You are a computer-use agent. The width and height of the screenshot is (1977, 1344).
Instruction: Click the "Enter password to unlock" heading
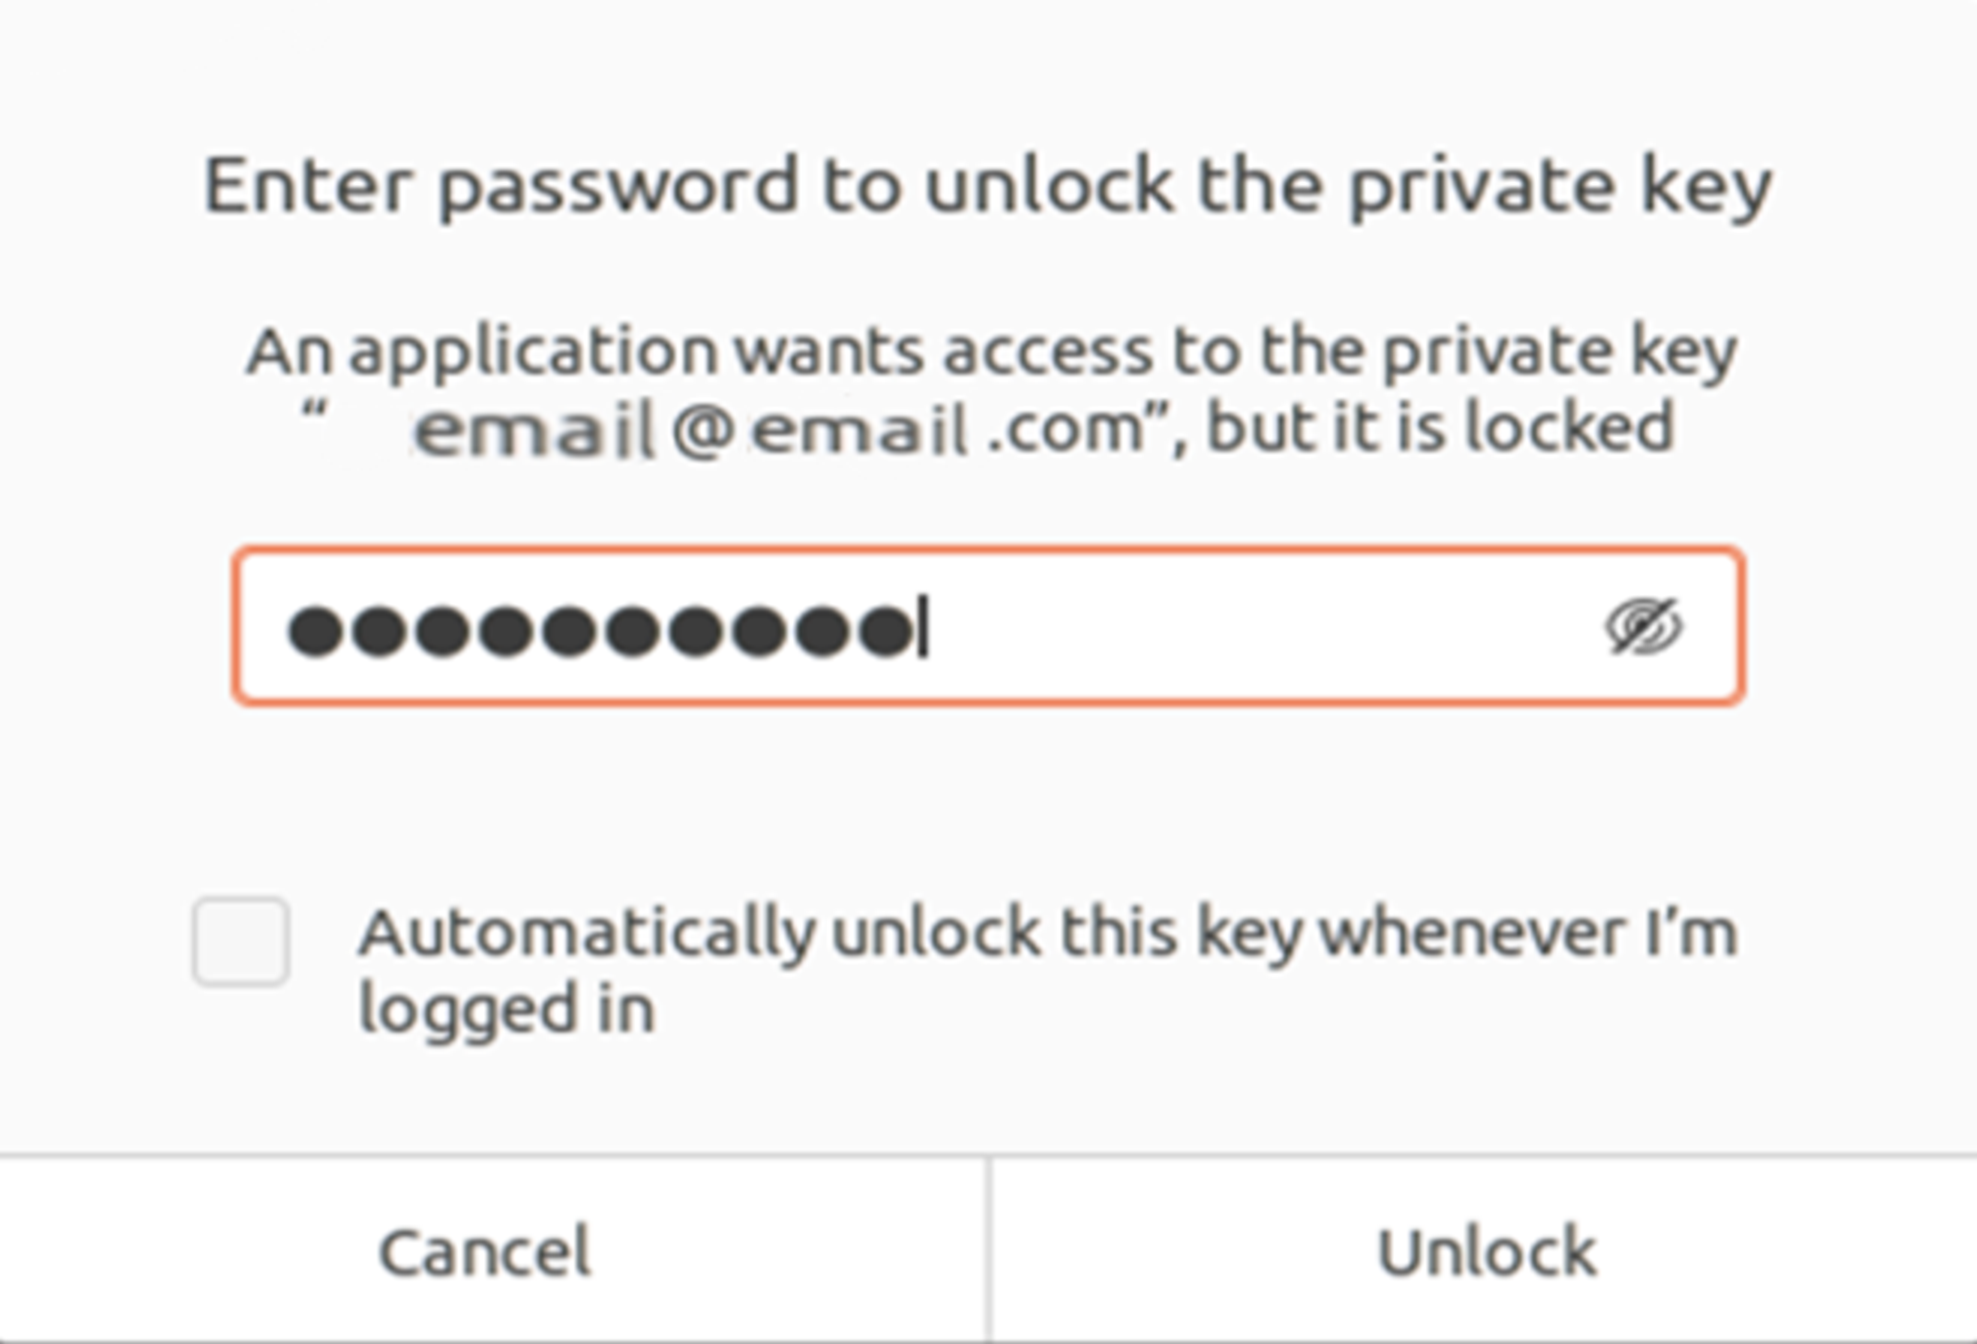986,186
